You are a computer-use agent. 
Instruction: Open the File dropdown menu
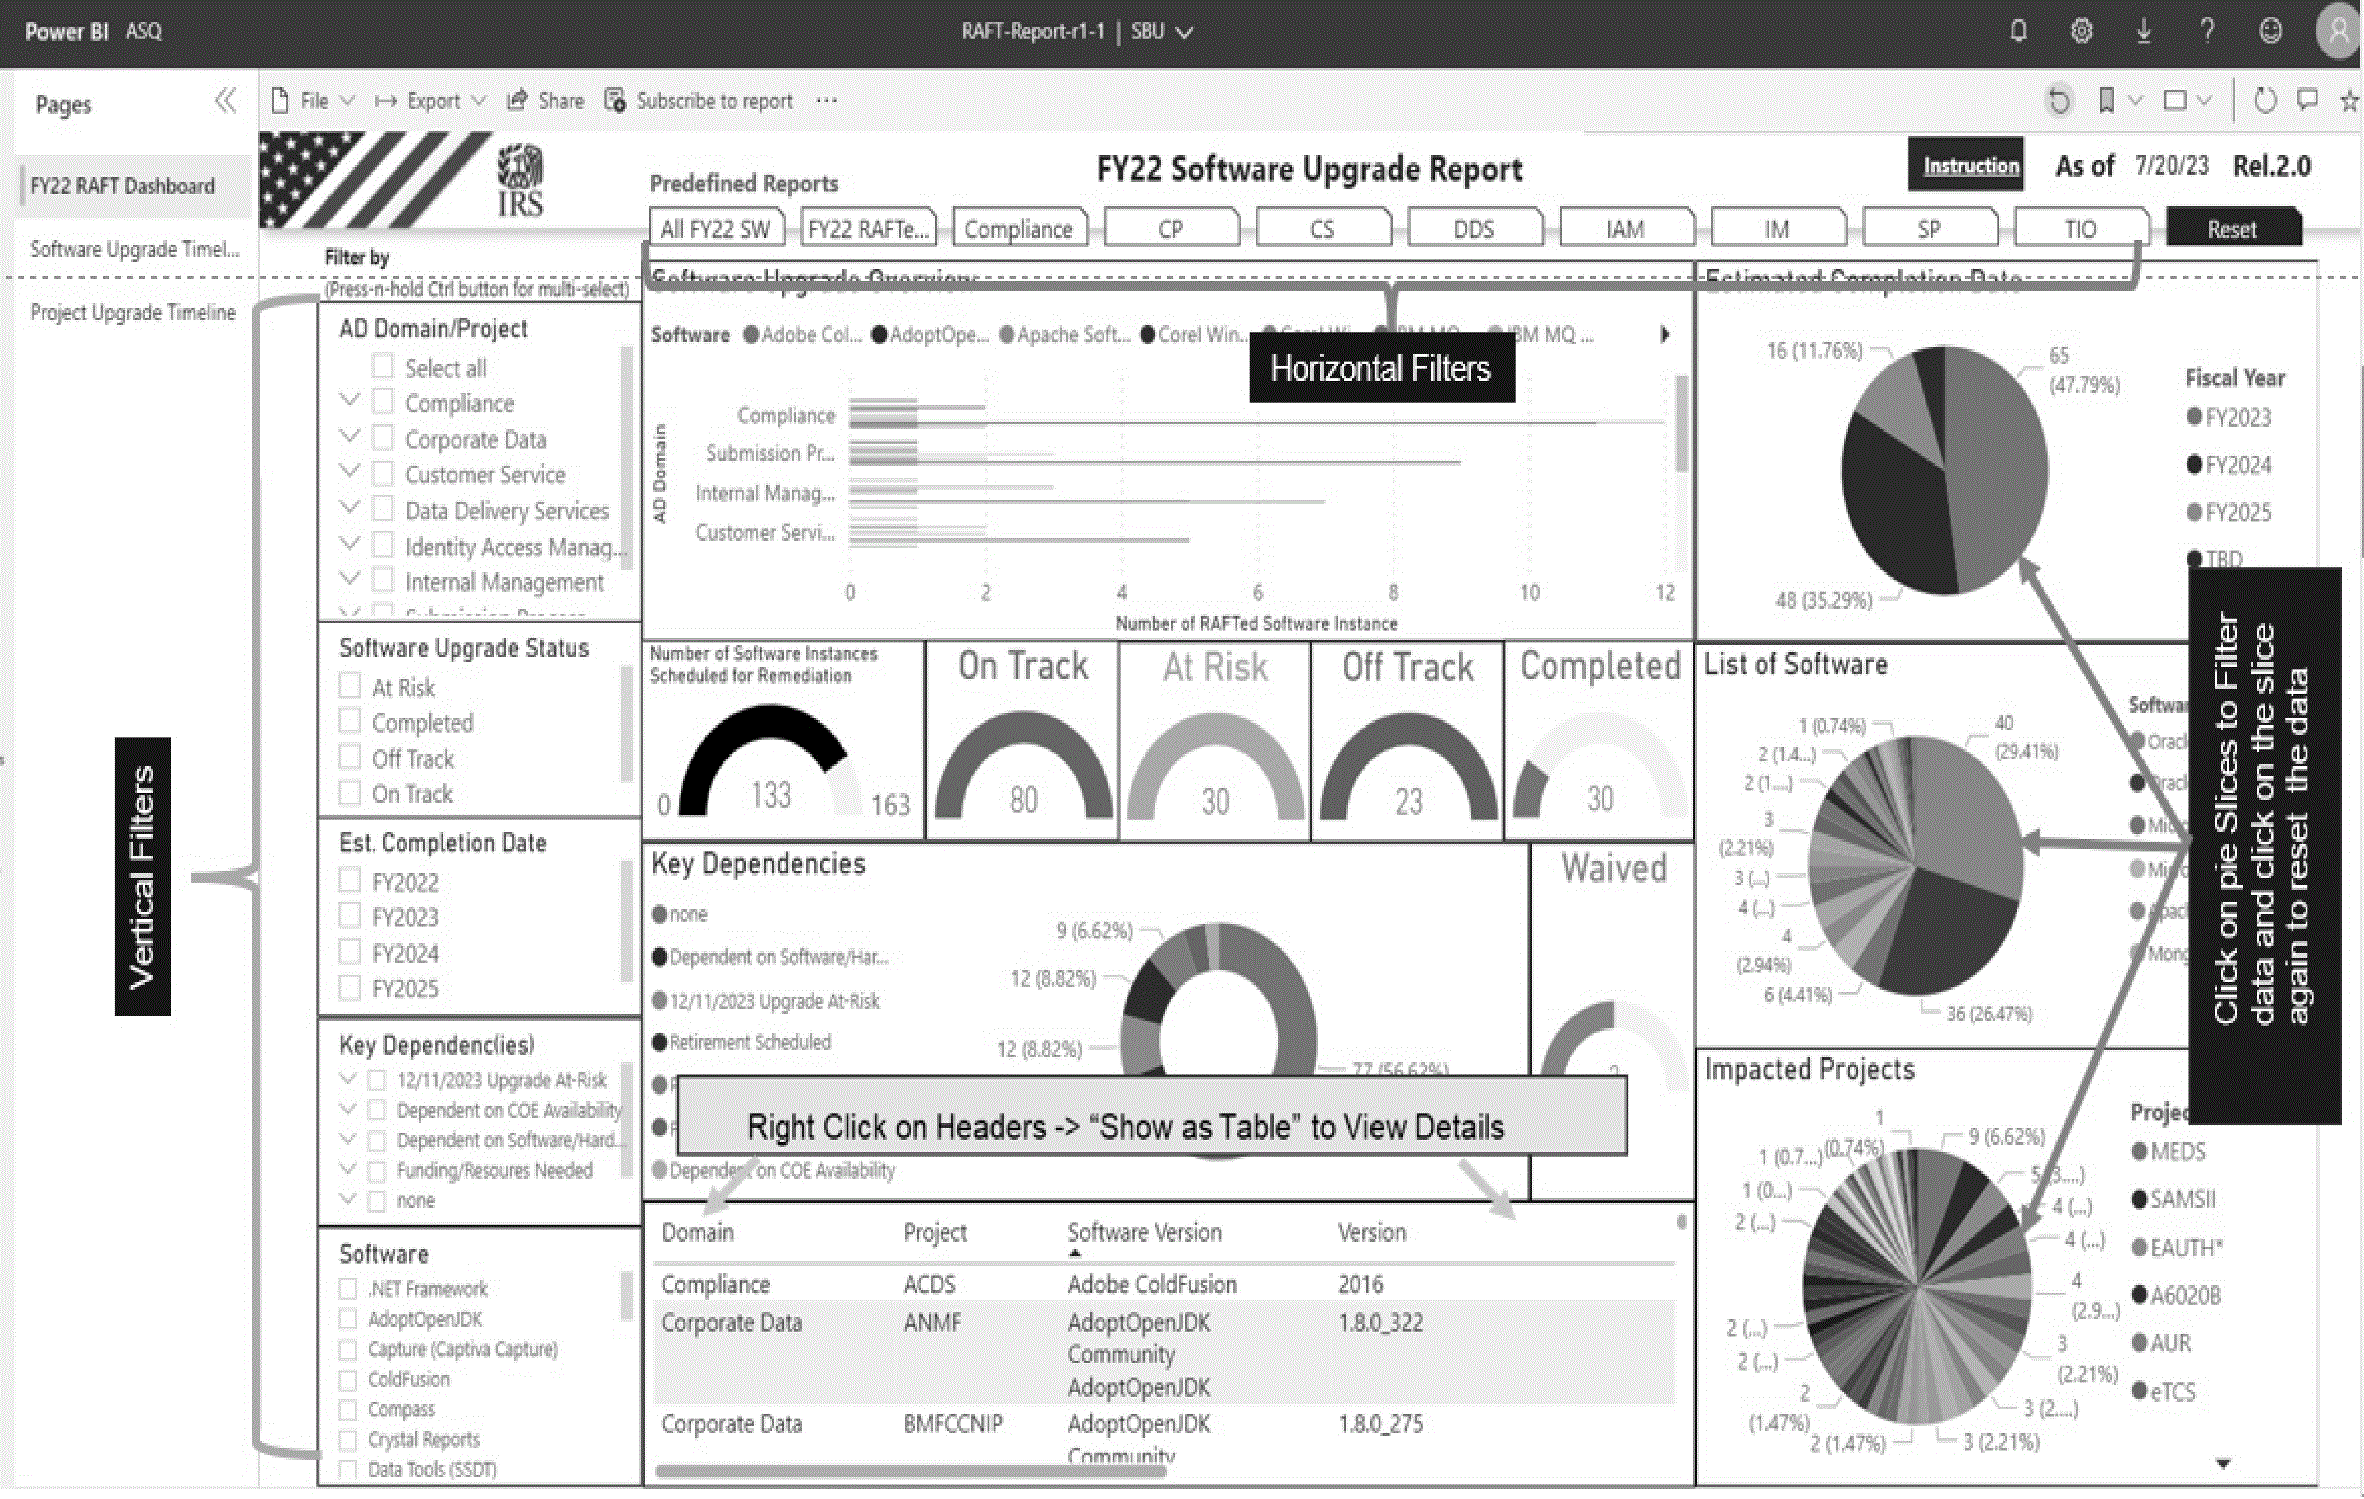(x=314, y=101)
